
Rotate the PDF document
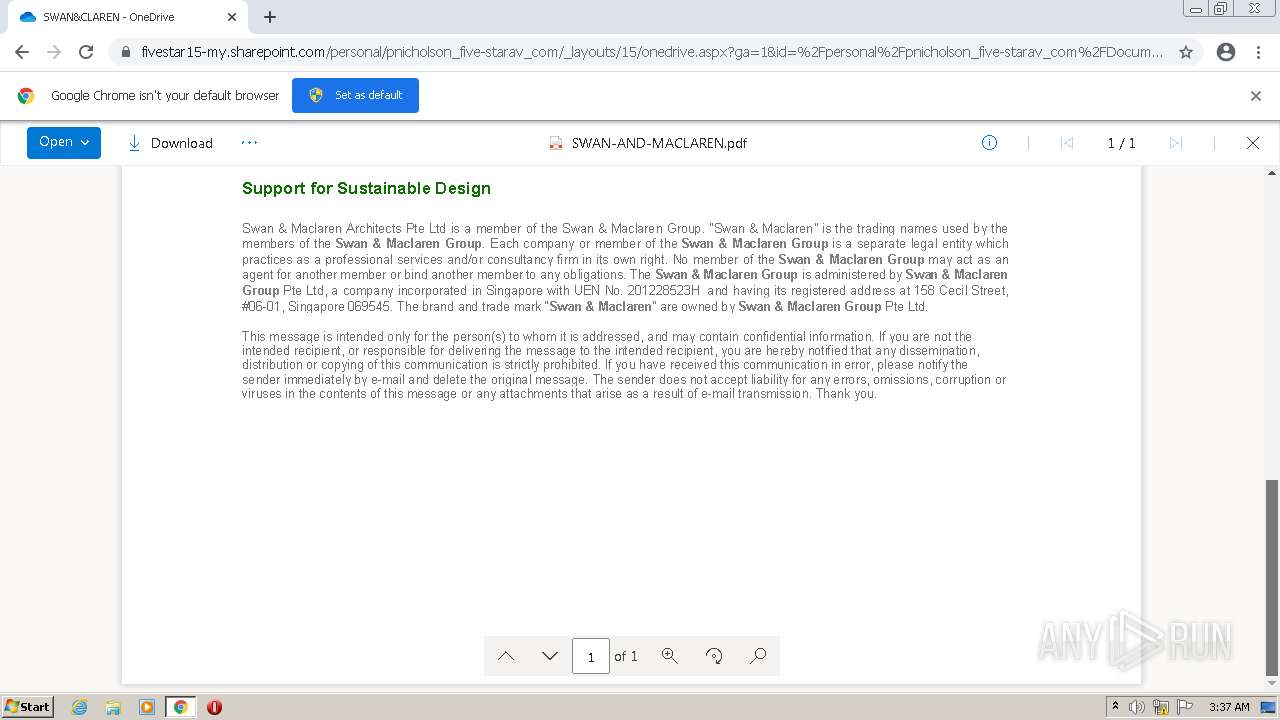(714, 656)
